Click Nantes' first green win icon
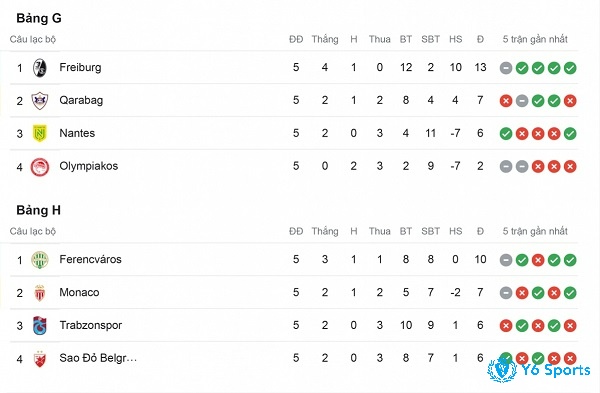Viewport: 600px width, 393px height. [x=506, y=134]
